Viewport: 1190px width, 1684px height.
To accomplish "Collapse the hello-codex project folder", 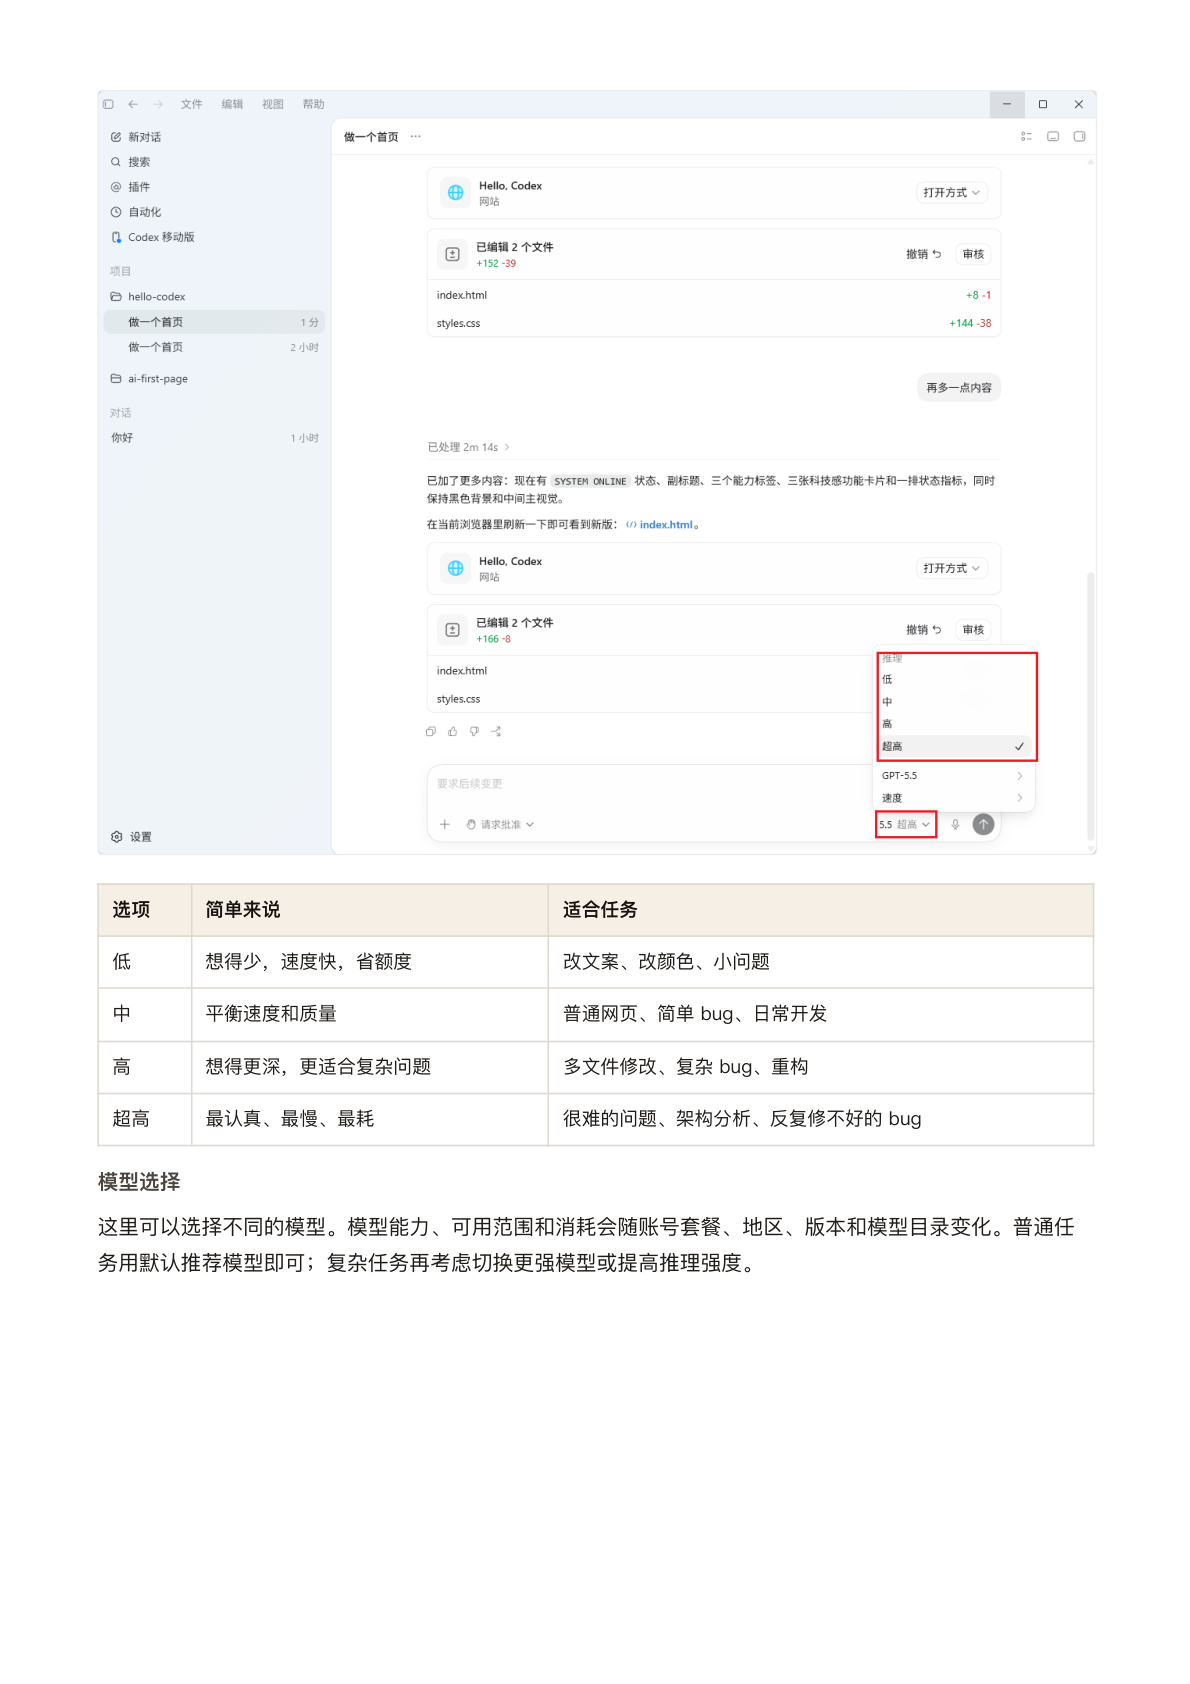I will (x=148, y=297).
